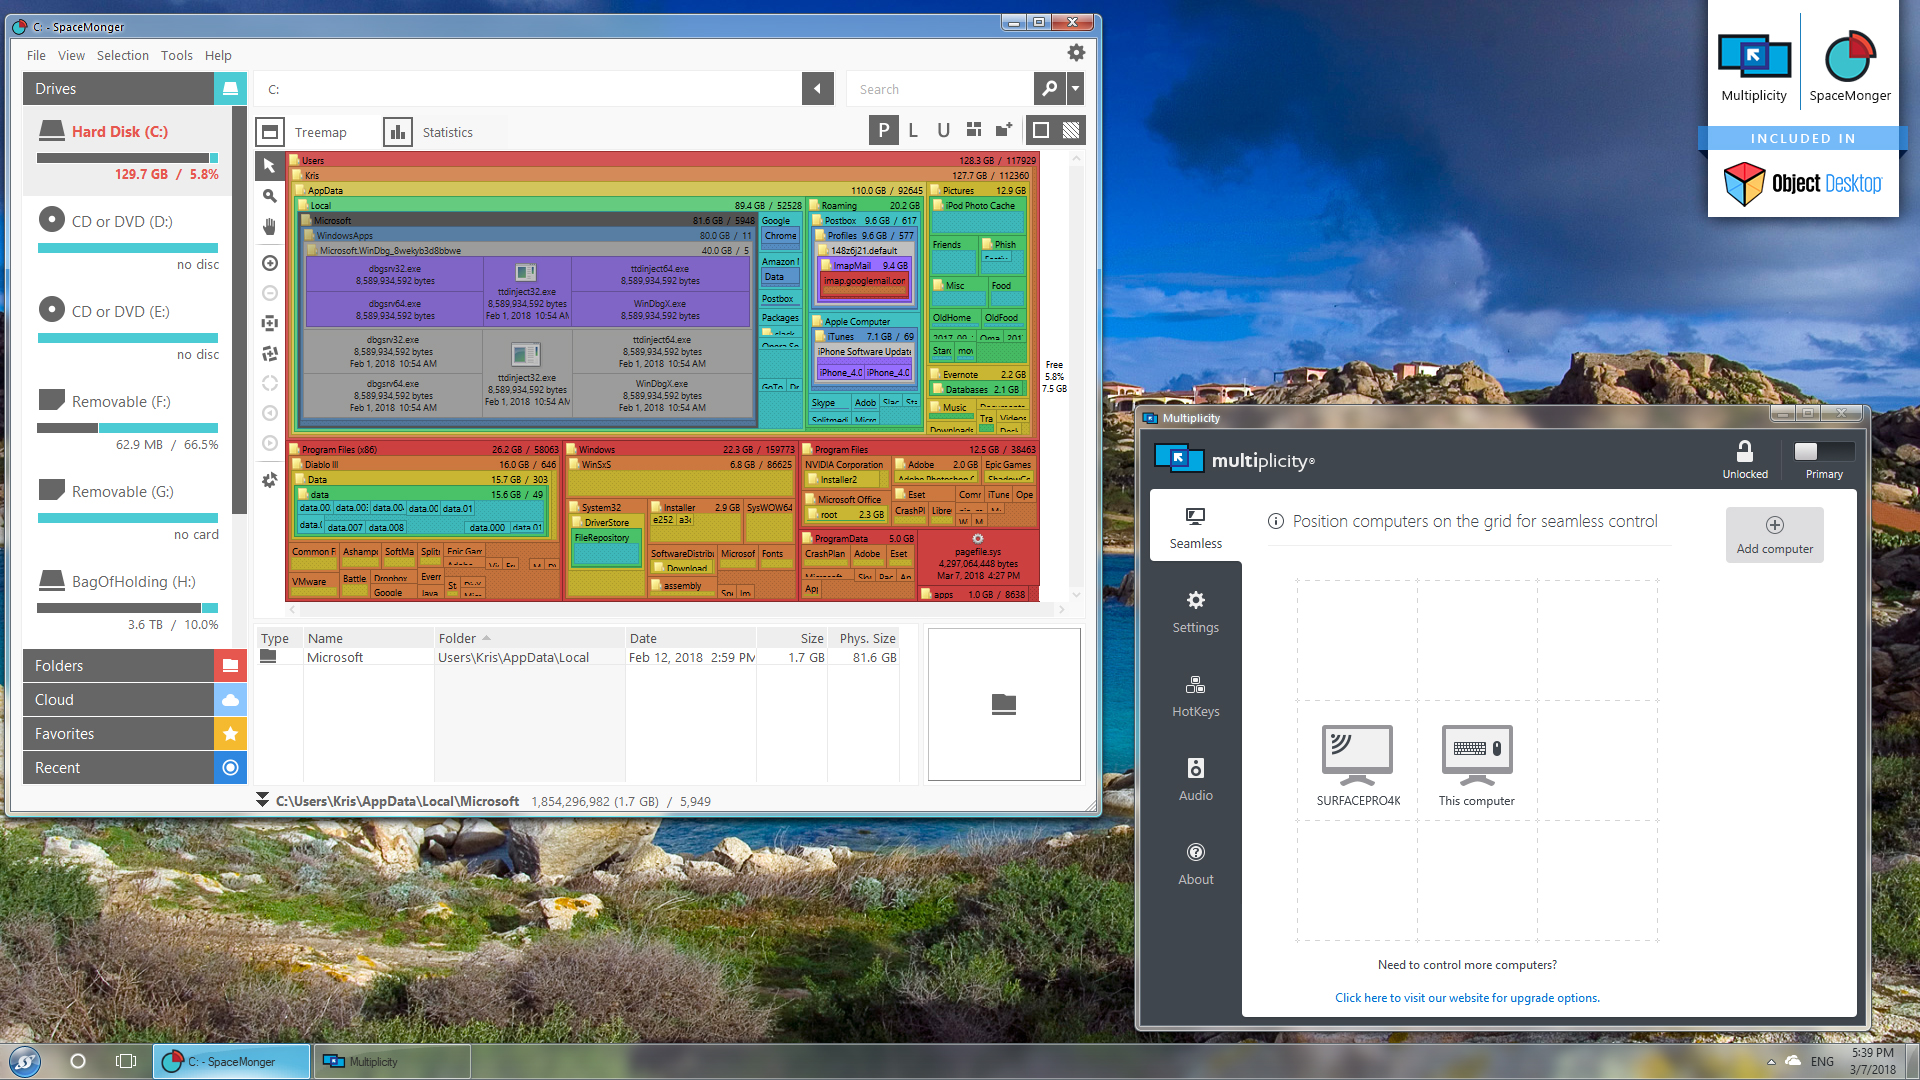Open HotKeys section in Multiplicity sidebar
The height and width of the screenshot is (1080, 1920).
pyautogui.click(x=1196, y=697)
